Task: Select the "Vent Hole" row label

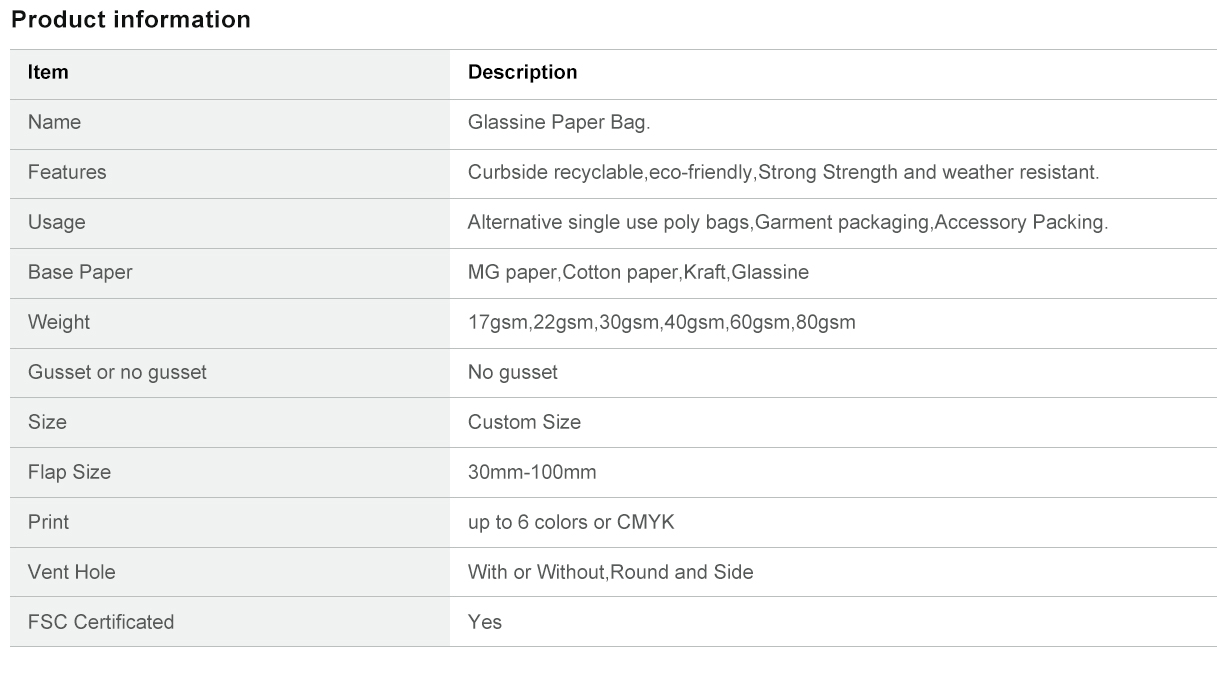Action: pyautogui.click(x=71, y=572)
